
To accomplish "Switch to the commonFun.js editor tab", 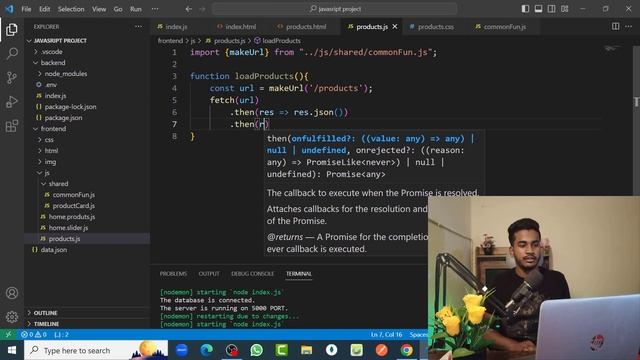I will pyautogui.click(x=505, y=27).
